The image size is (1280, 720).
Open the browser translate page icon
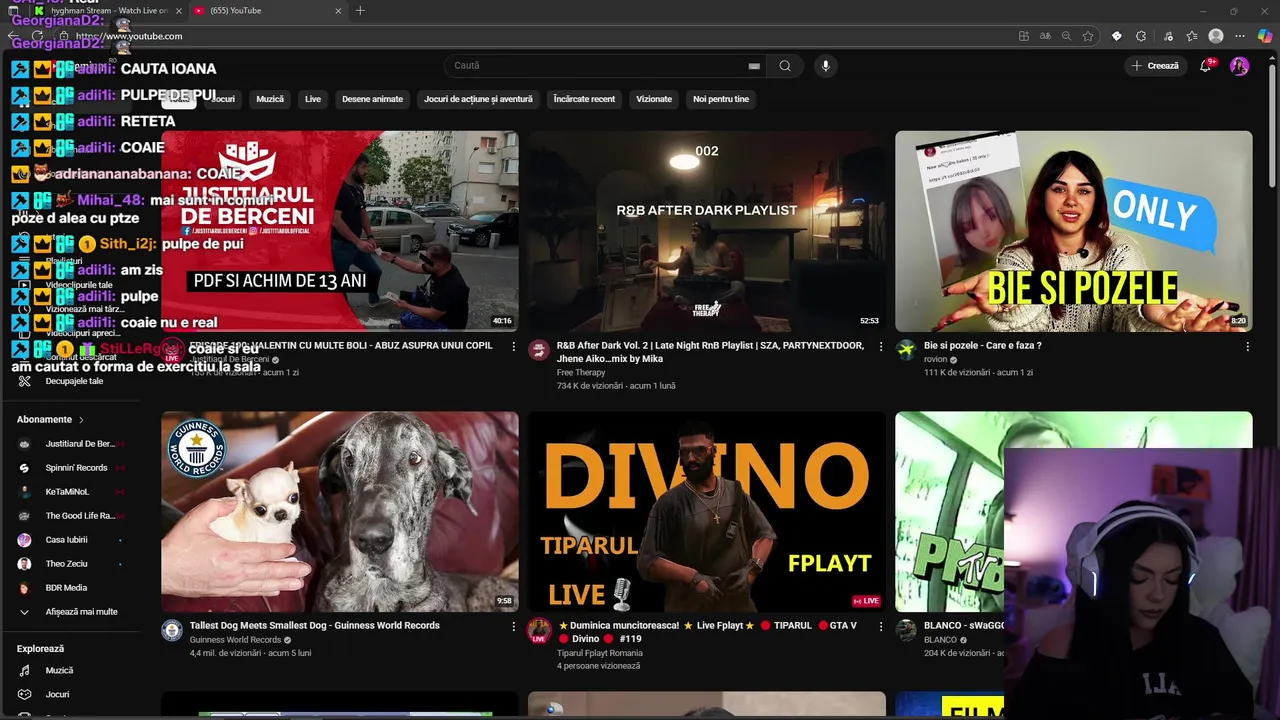point(1045,36)
